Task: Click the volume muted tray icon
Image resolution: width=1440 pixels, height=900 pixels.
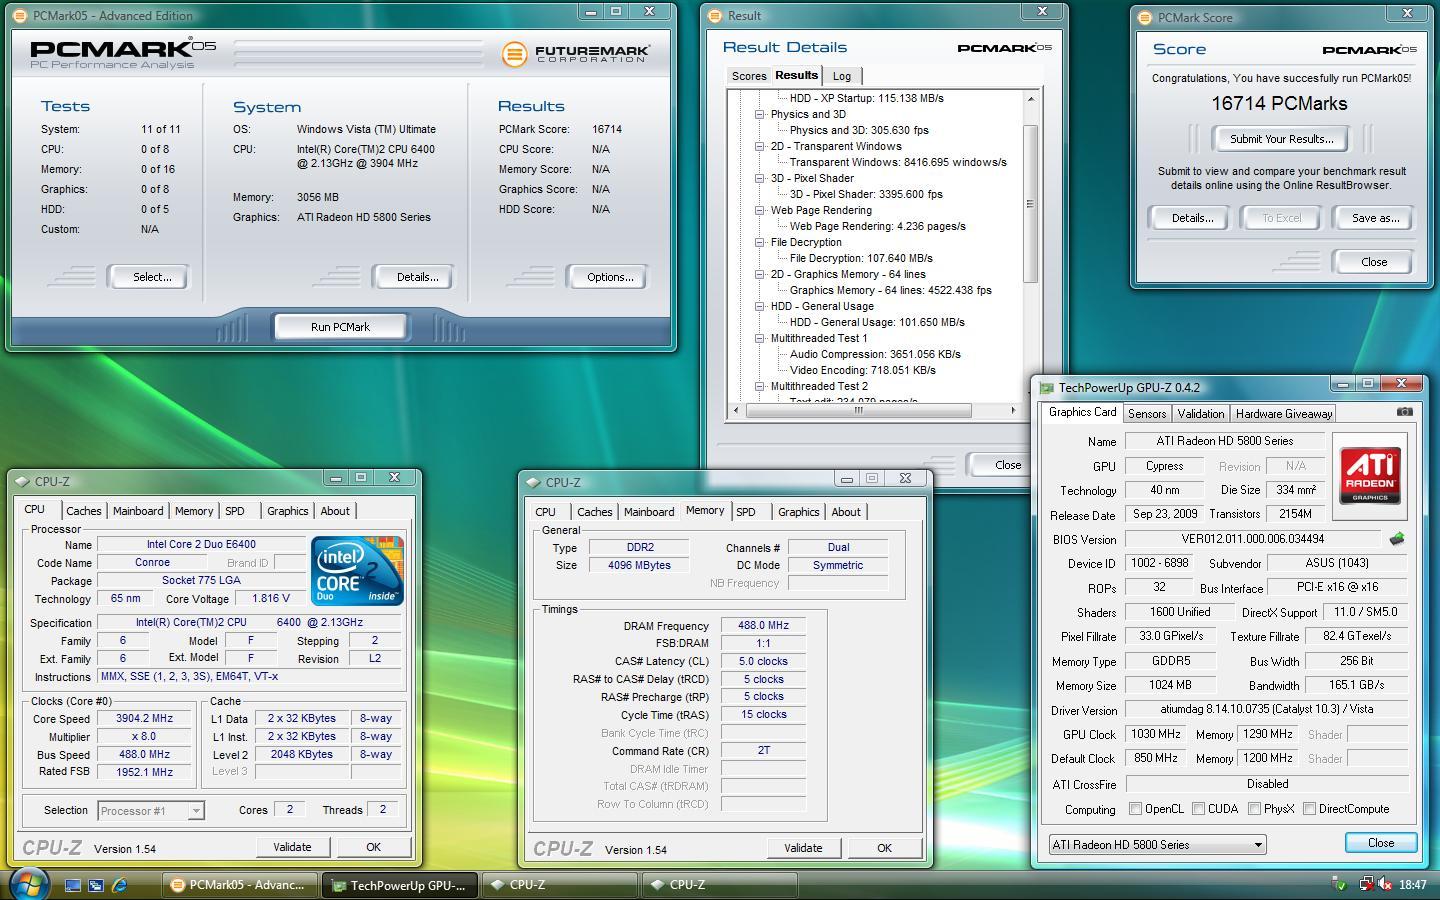Action: [x=1385, y=884]
